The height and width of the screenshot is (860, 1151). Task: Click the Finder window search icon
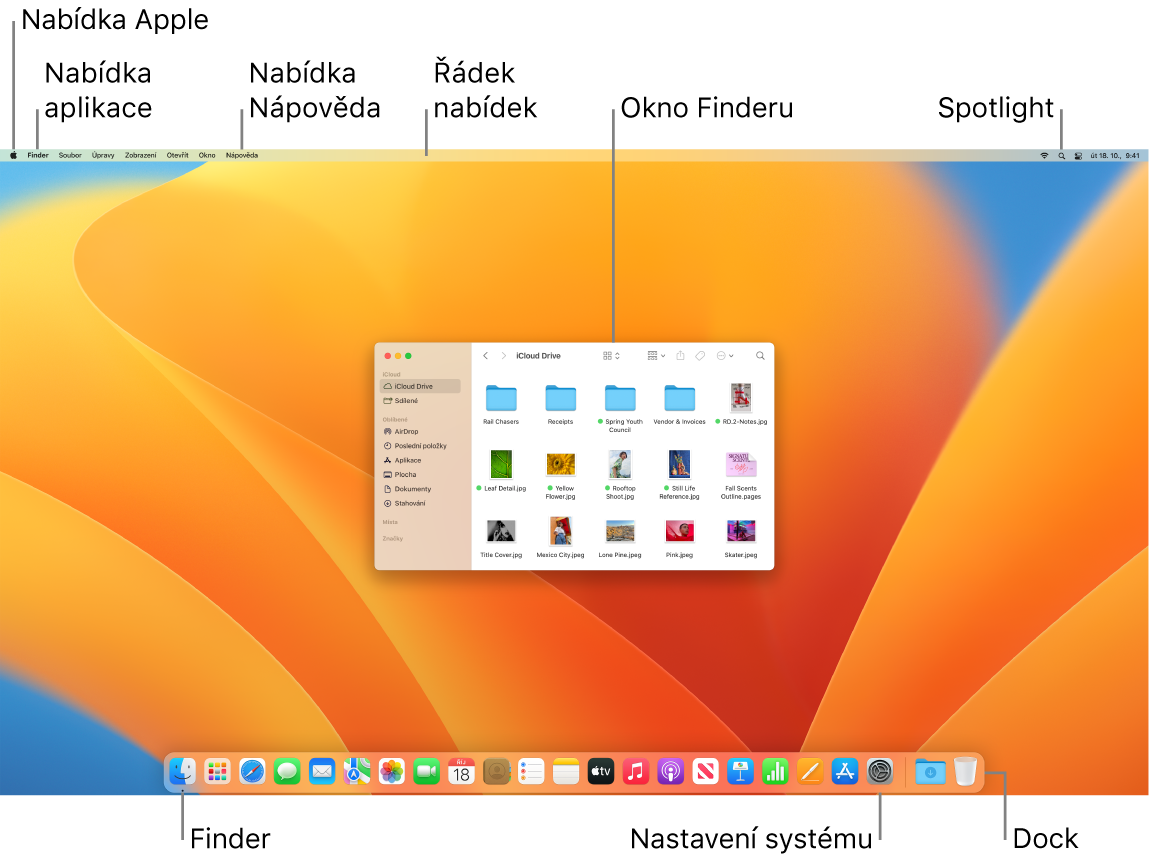[x=760, y=356]
